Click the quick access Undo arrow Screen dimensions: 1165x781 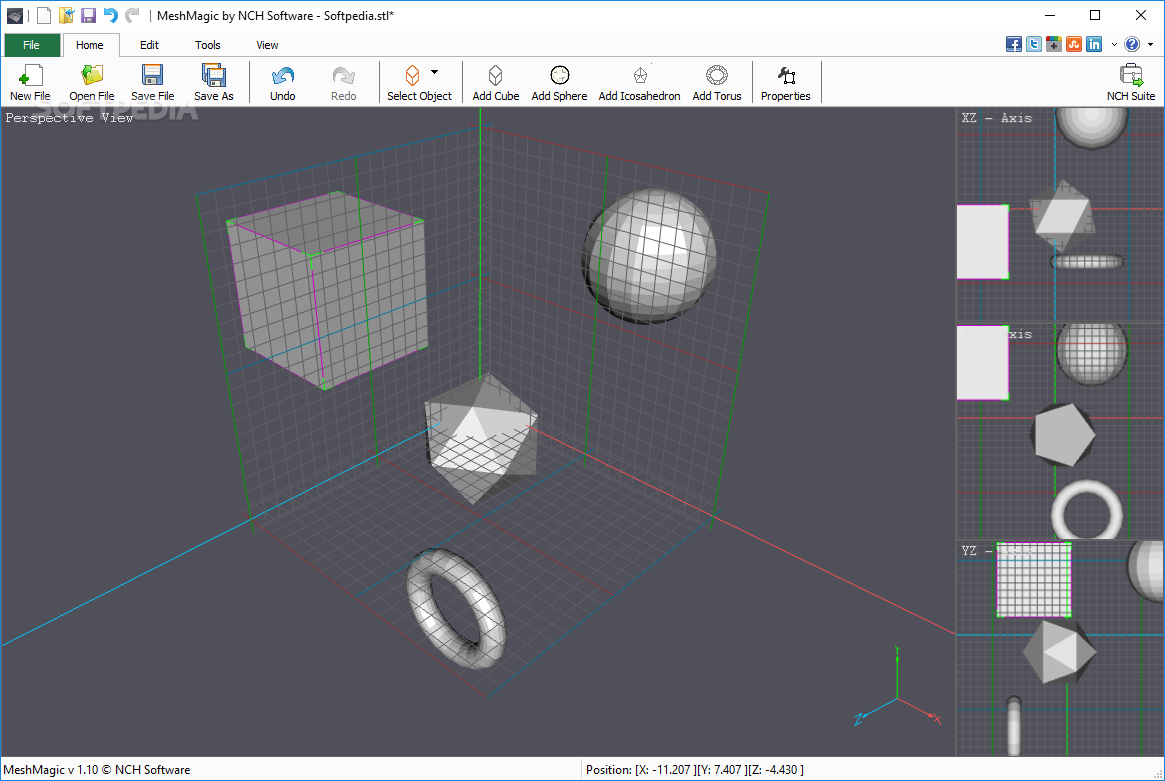(111, 15)
